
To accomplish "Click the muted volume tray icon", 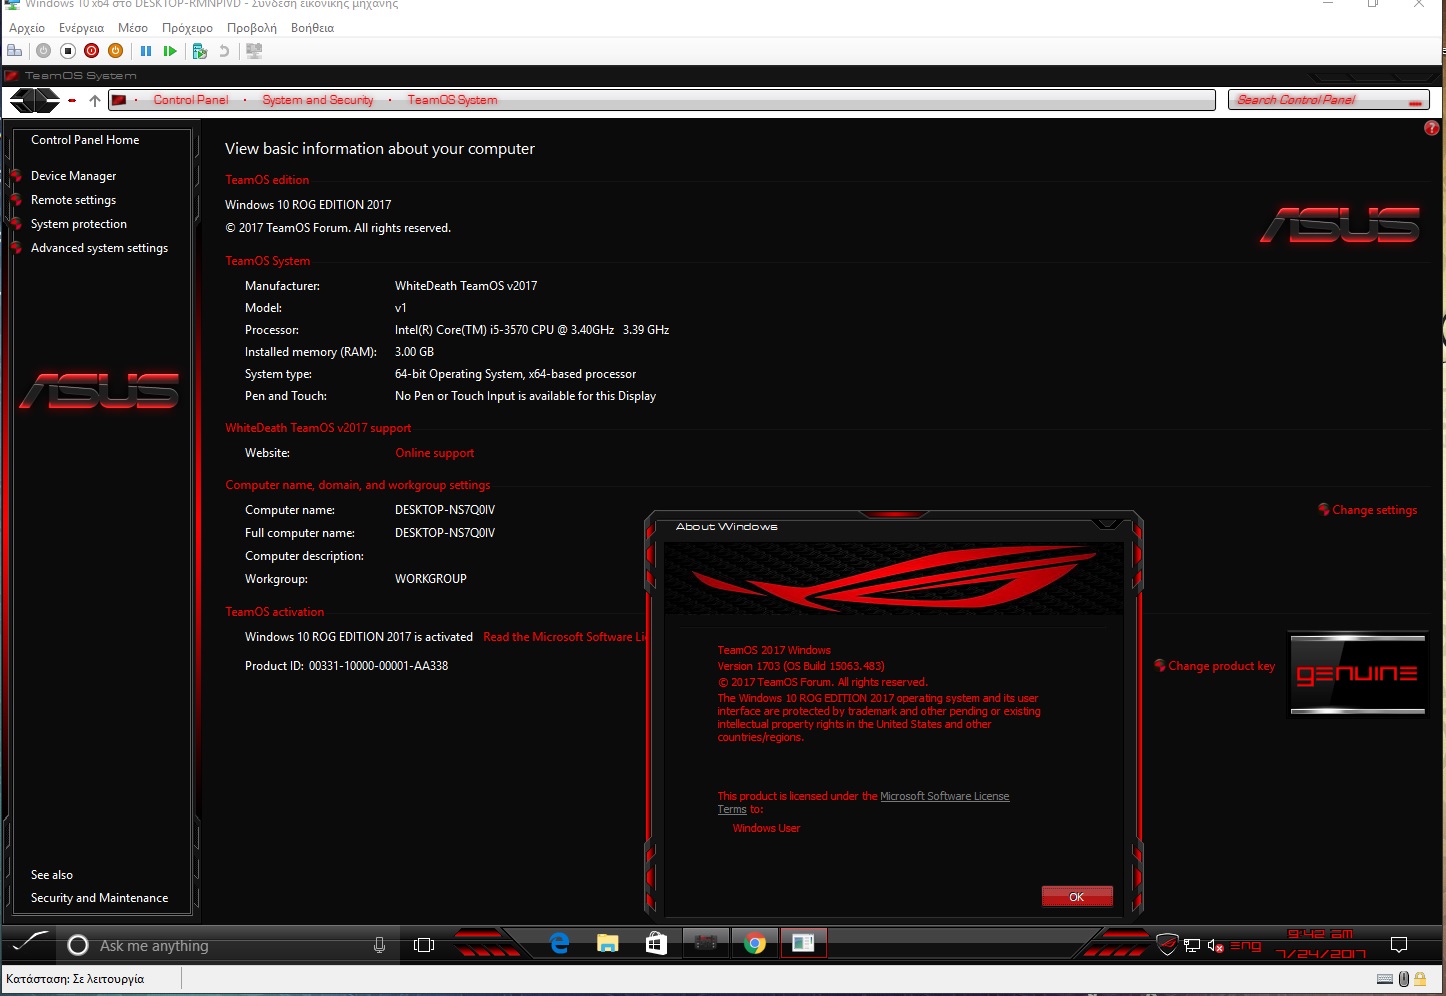I will click(1216, 945).
